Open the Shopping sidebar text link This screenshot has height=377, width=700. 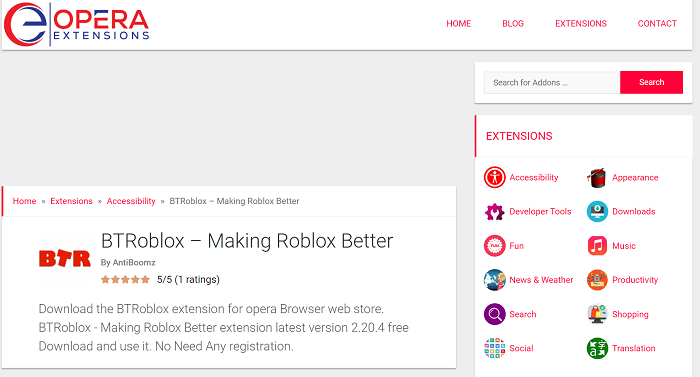point(630,314)
